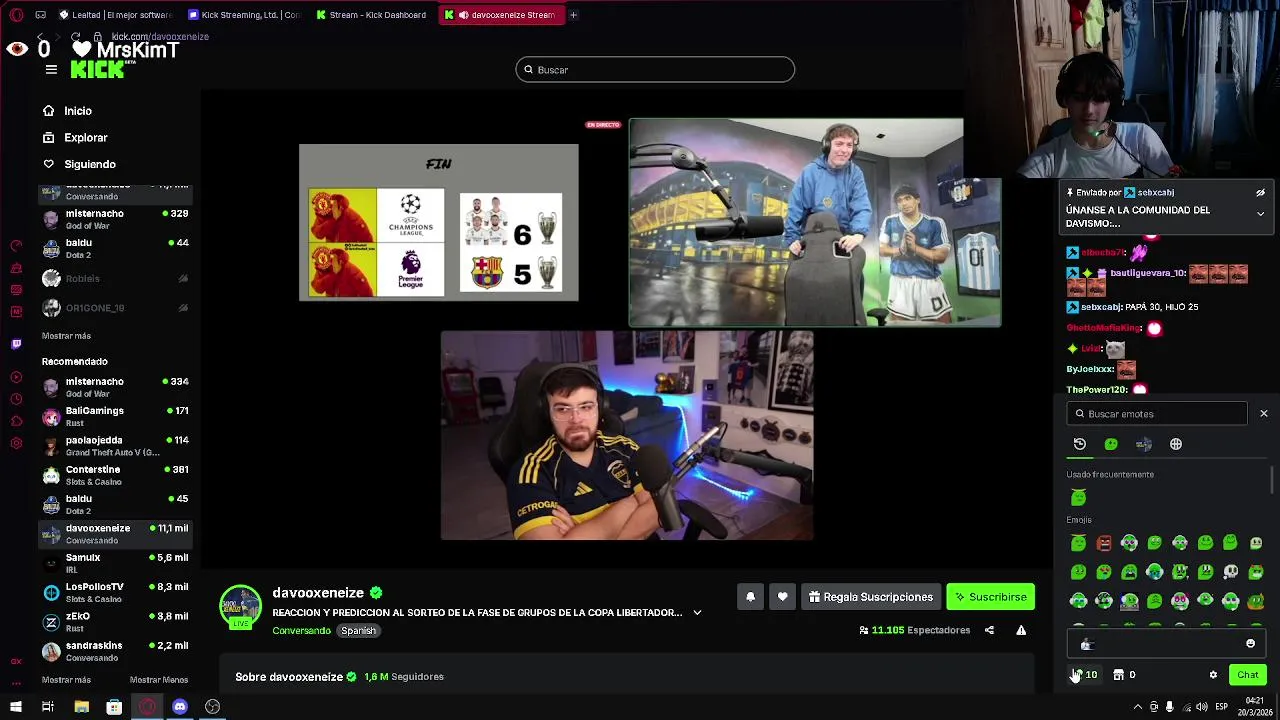Open BaliGamings channel in sidebar
Screen dimensions: 1280x720
pyautogui.click(x=115, y=416)
